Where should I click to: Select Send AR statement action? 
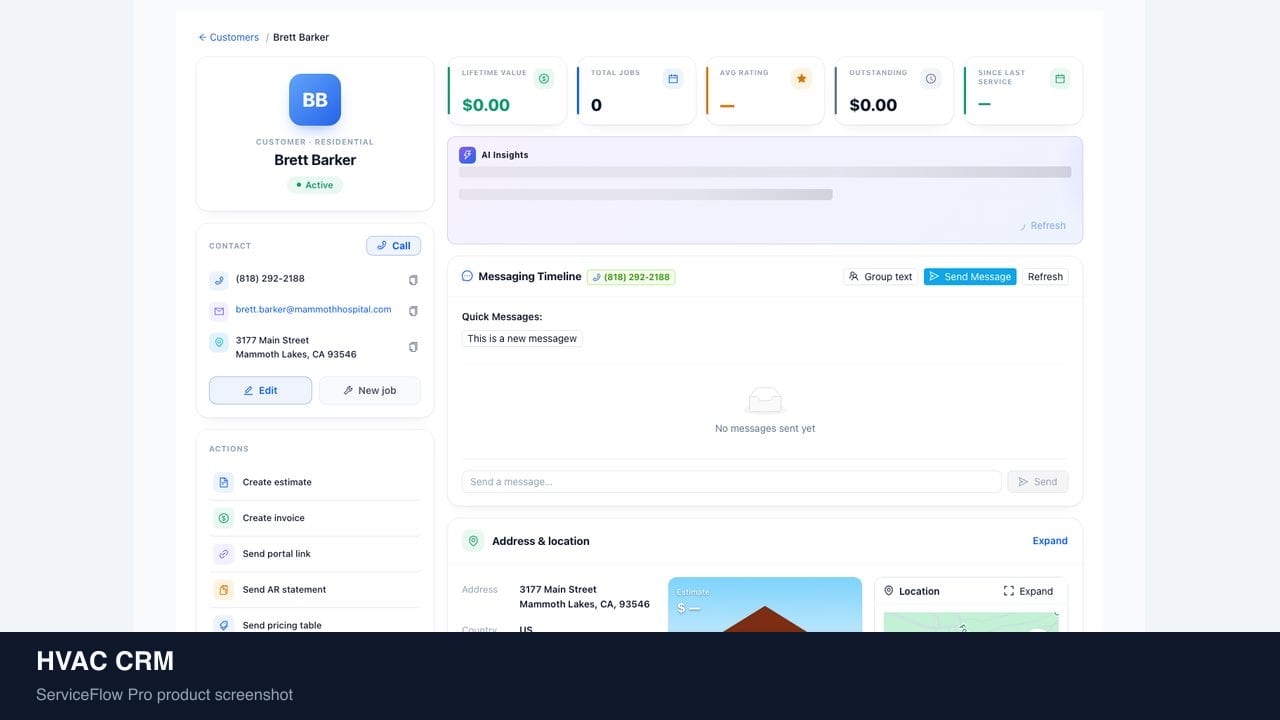tap(315, 590)
